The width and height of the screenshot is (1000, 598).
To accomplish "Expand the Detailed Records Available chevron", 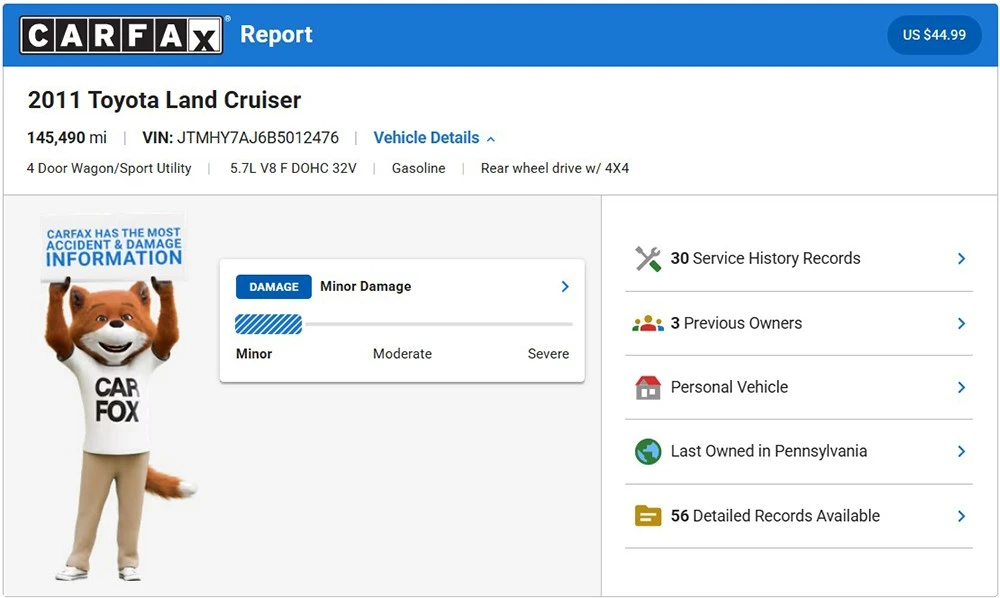I will click(962, 516).
